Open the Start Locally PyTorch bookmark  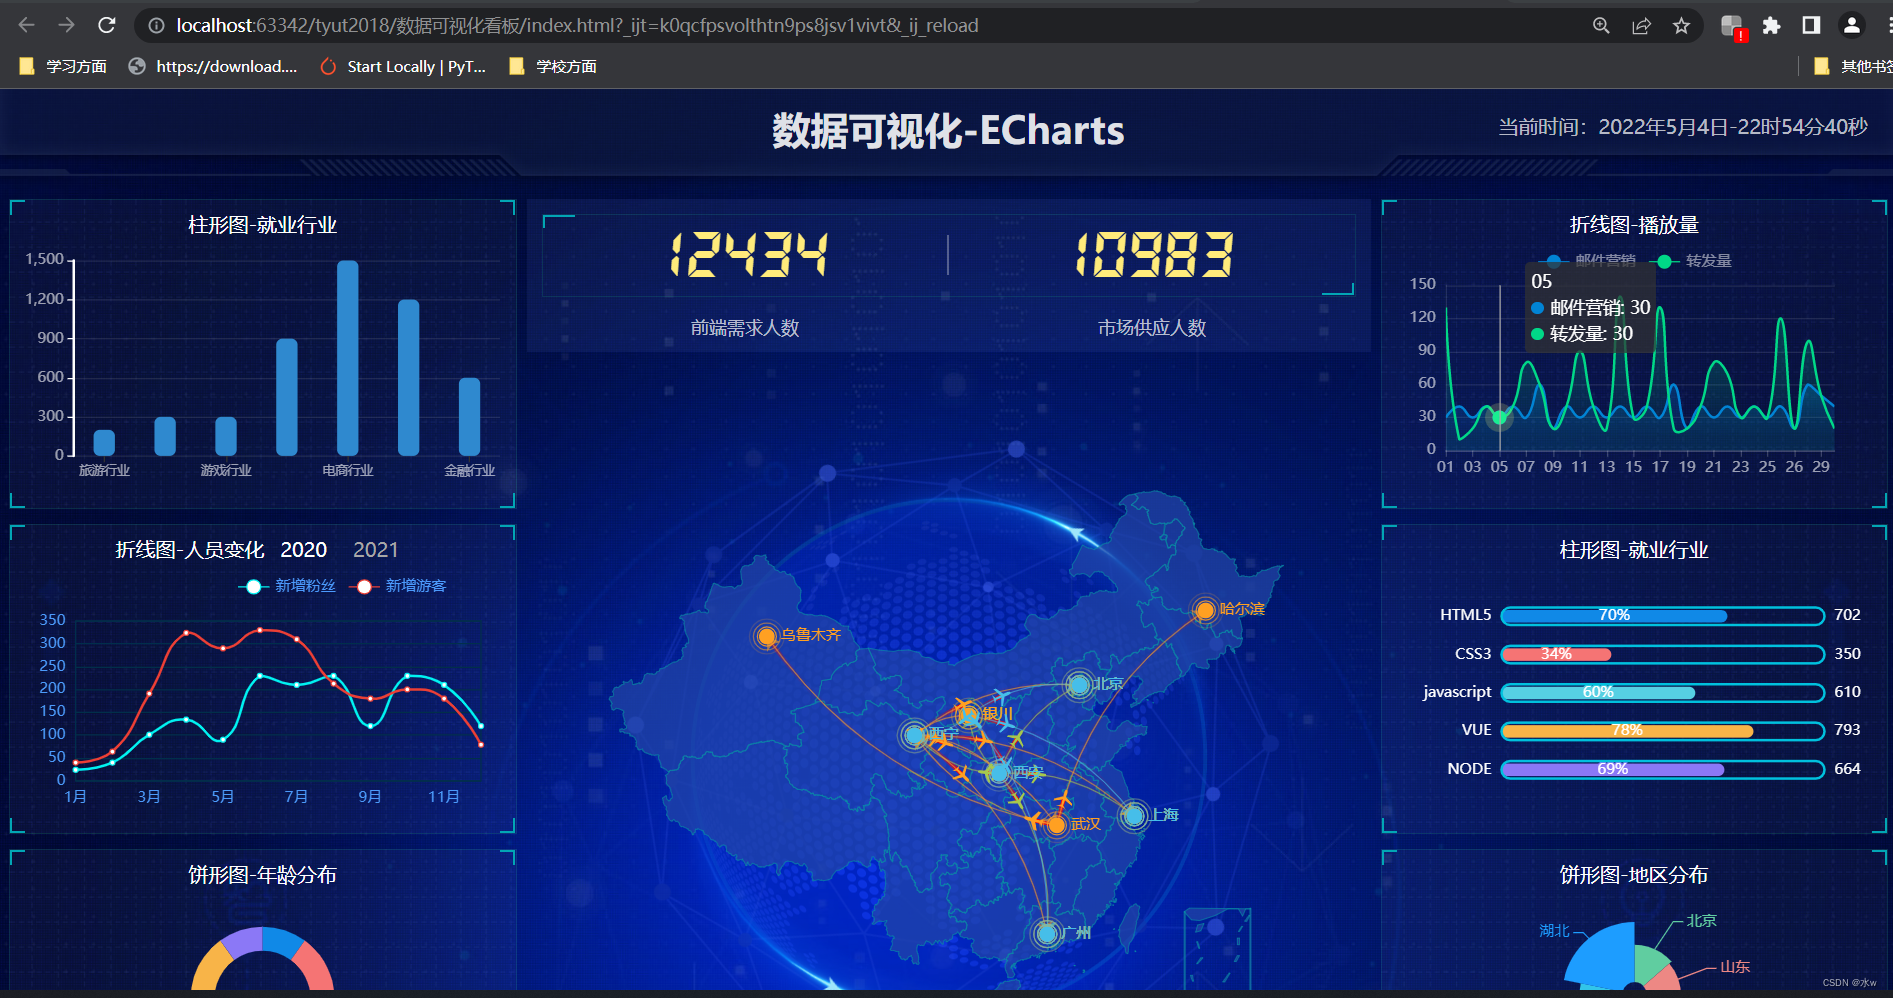(403, 66)
